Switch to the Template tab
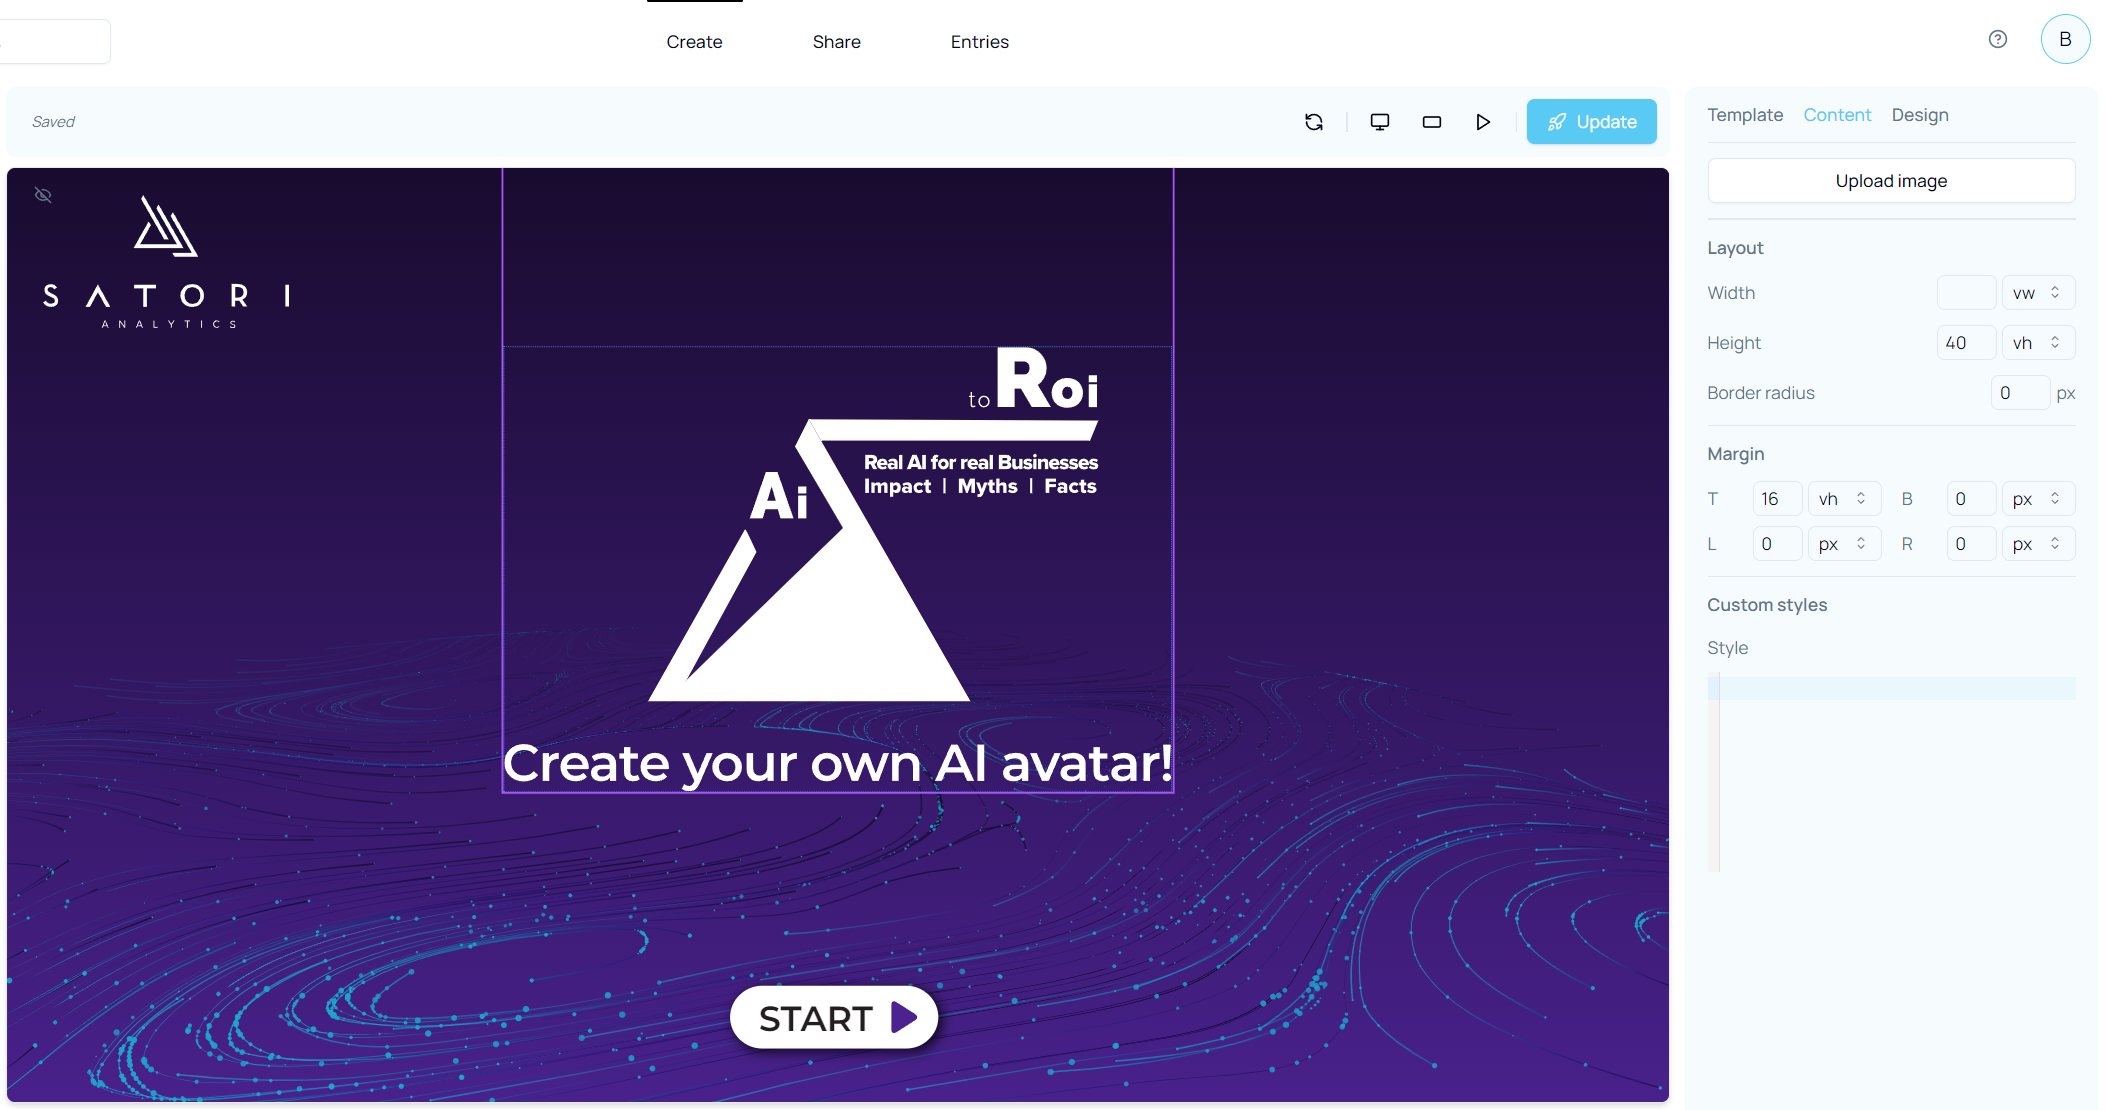The image size is (2107, 1110). coord(1744,115)
